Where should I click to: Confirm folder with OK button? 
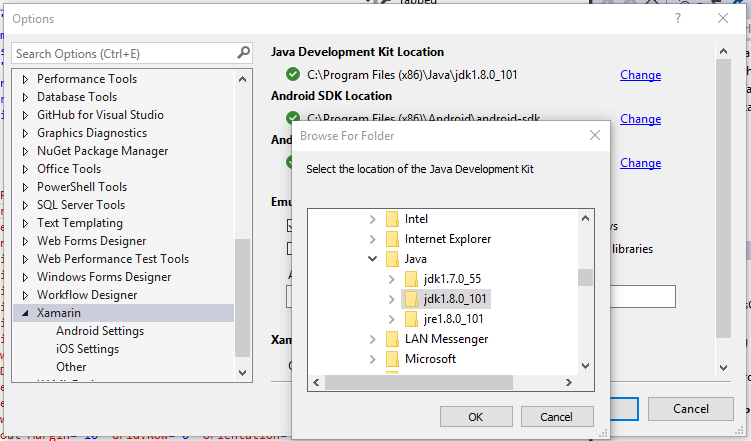(476, 417)
